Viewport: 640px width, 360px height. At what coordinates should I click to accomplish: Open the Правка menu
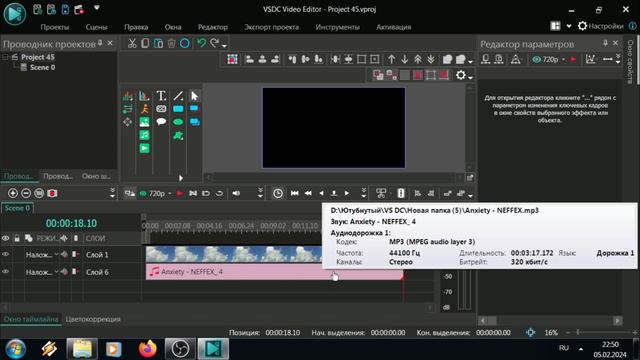pyautogui.click(x=136, y=27)
